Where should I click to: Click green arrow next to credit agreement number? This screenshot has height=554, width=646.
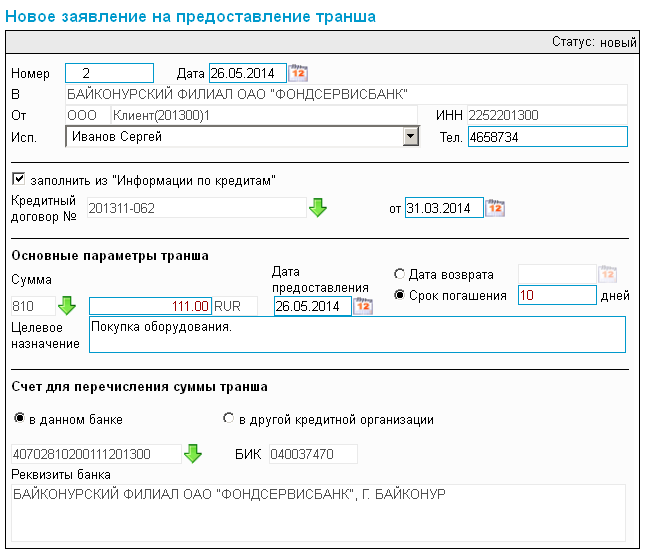tap(318, 208)
